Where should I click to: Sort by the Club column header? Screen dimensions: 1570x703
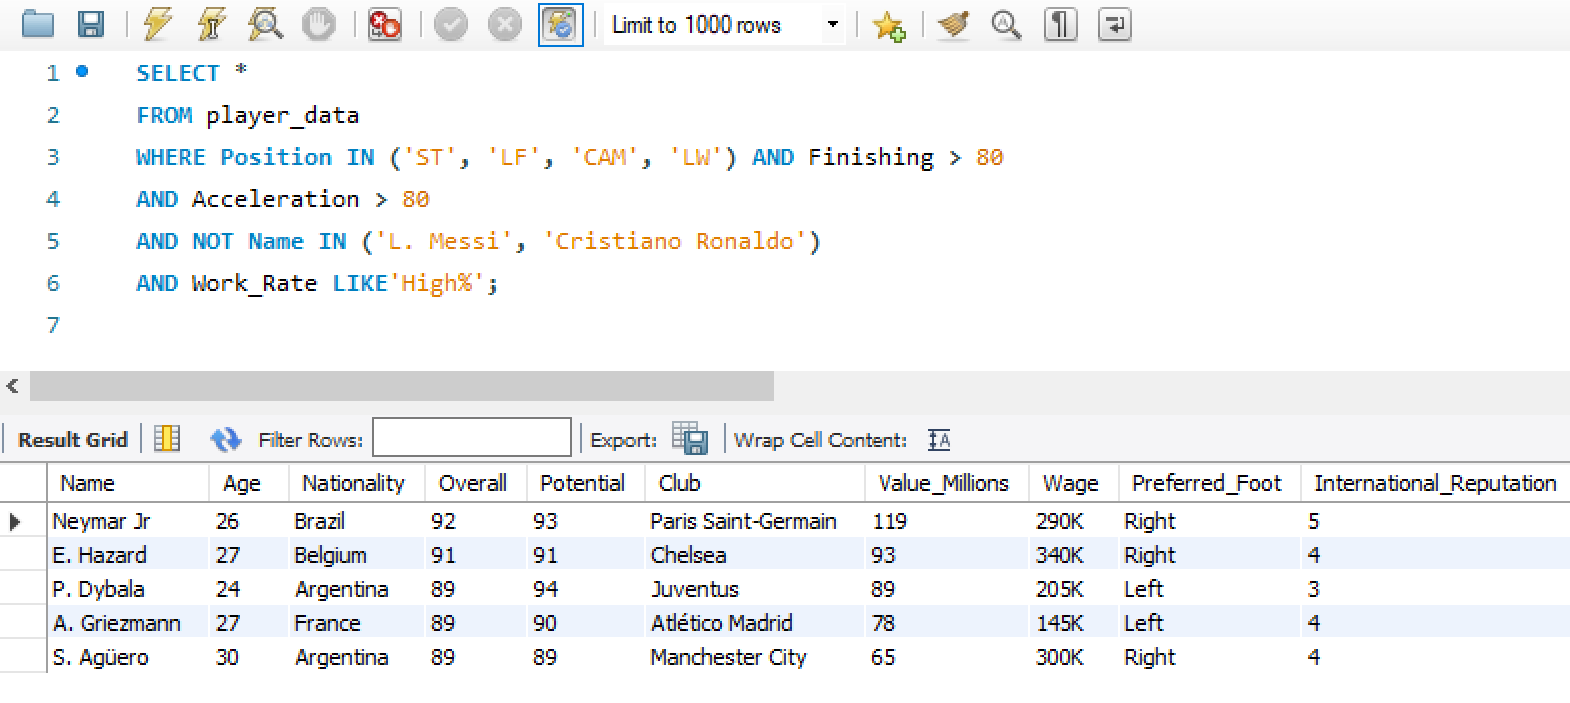click(x=755, y=483)
